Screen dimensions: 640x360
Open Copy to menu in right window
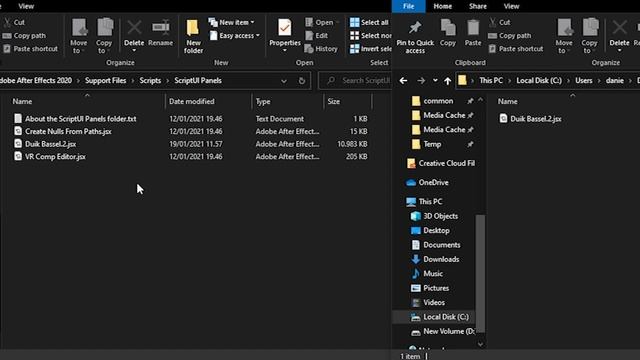coord(589,36)
